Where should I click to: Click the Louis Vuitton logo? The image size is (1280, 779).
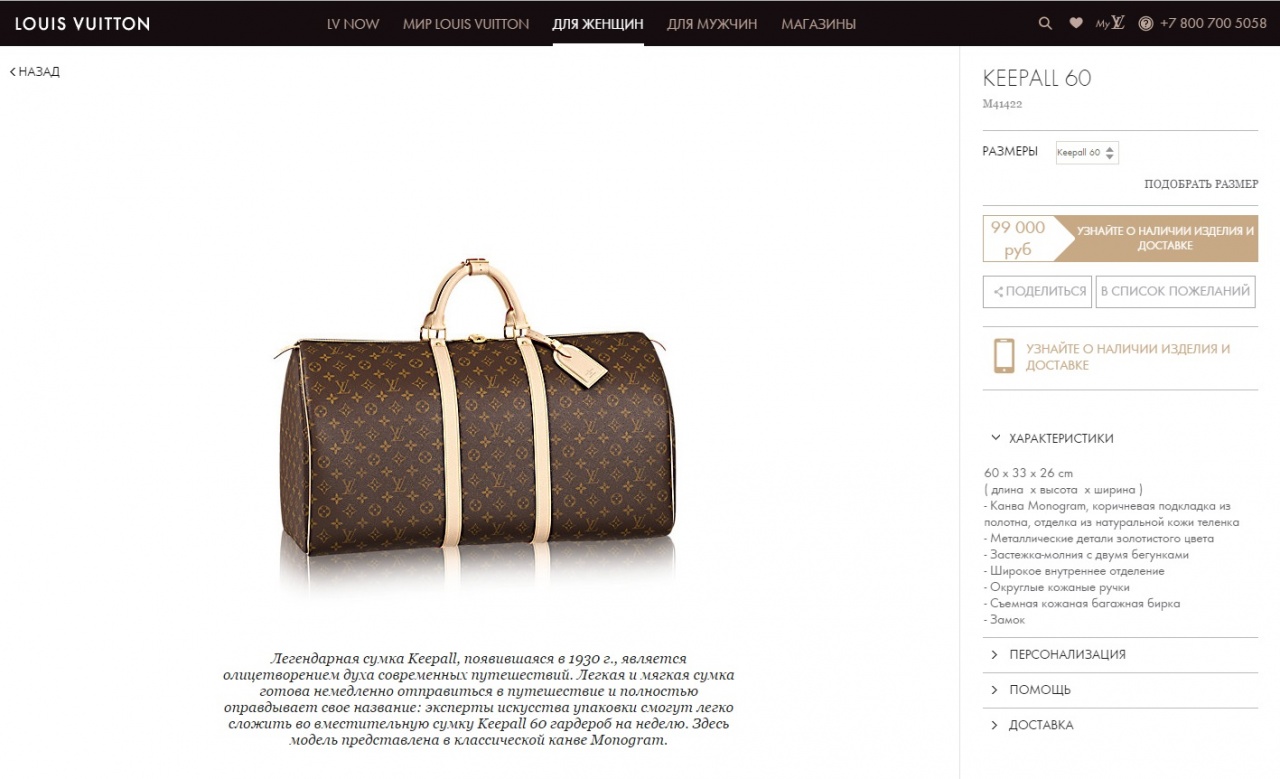[82, 23]
